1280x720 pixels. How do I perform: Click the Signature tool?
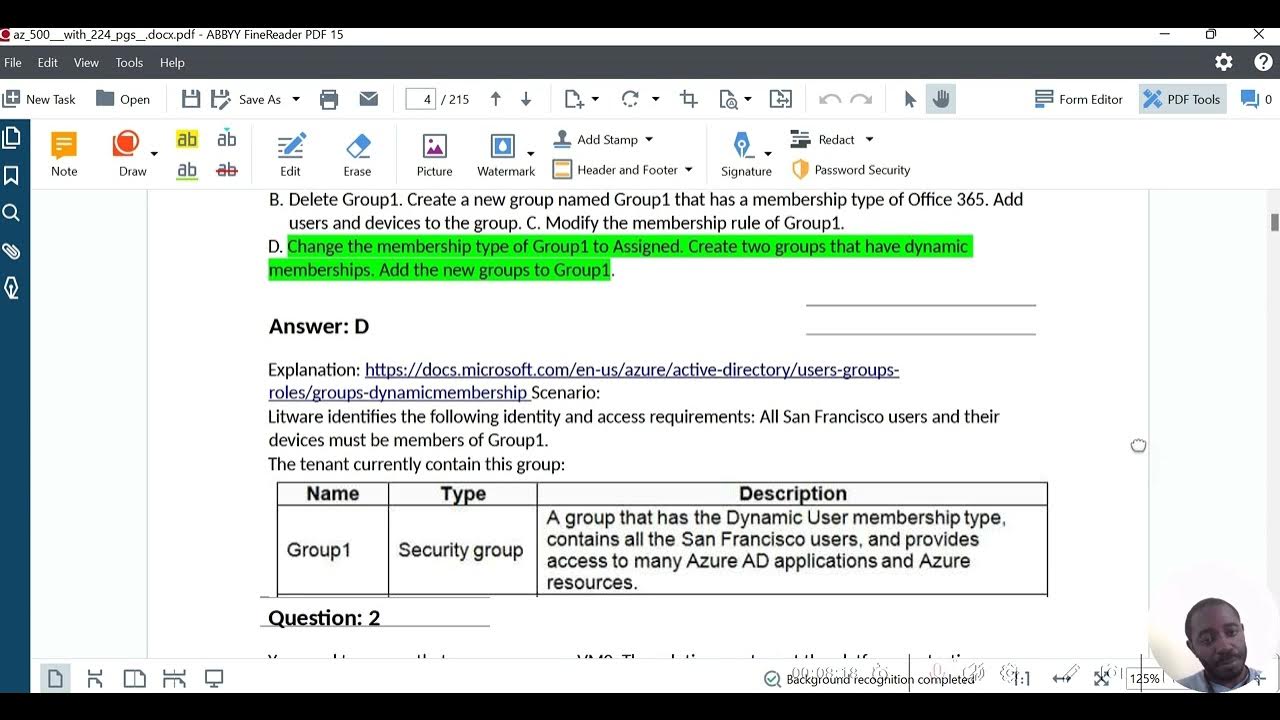tap(744, 154)
